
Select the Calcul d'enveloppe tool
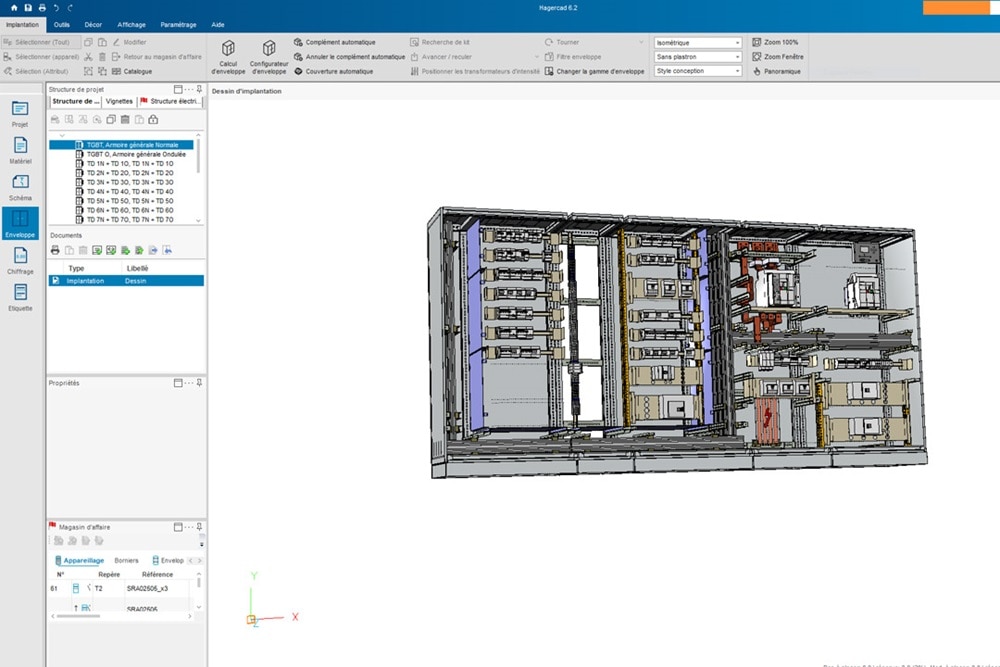228,57
